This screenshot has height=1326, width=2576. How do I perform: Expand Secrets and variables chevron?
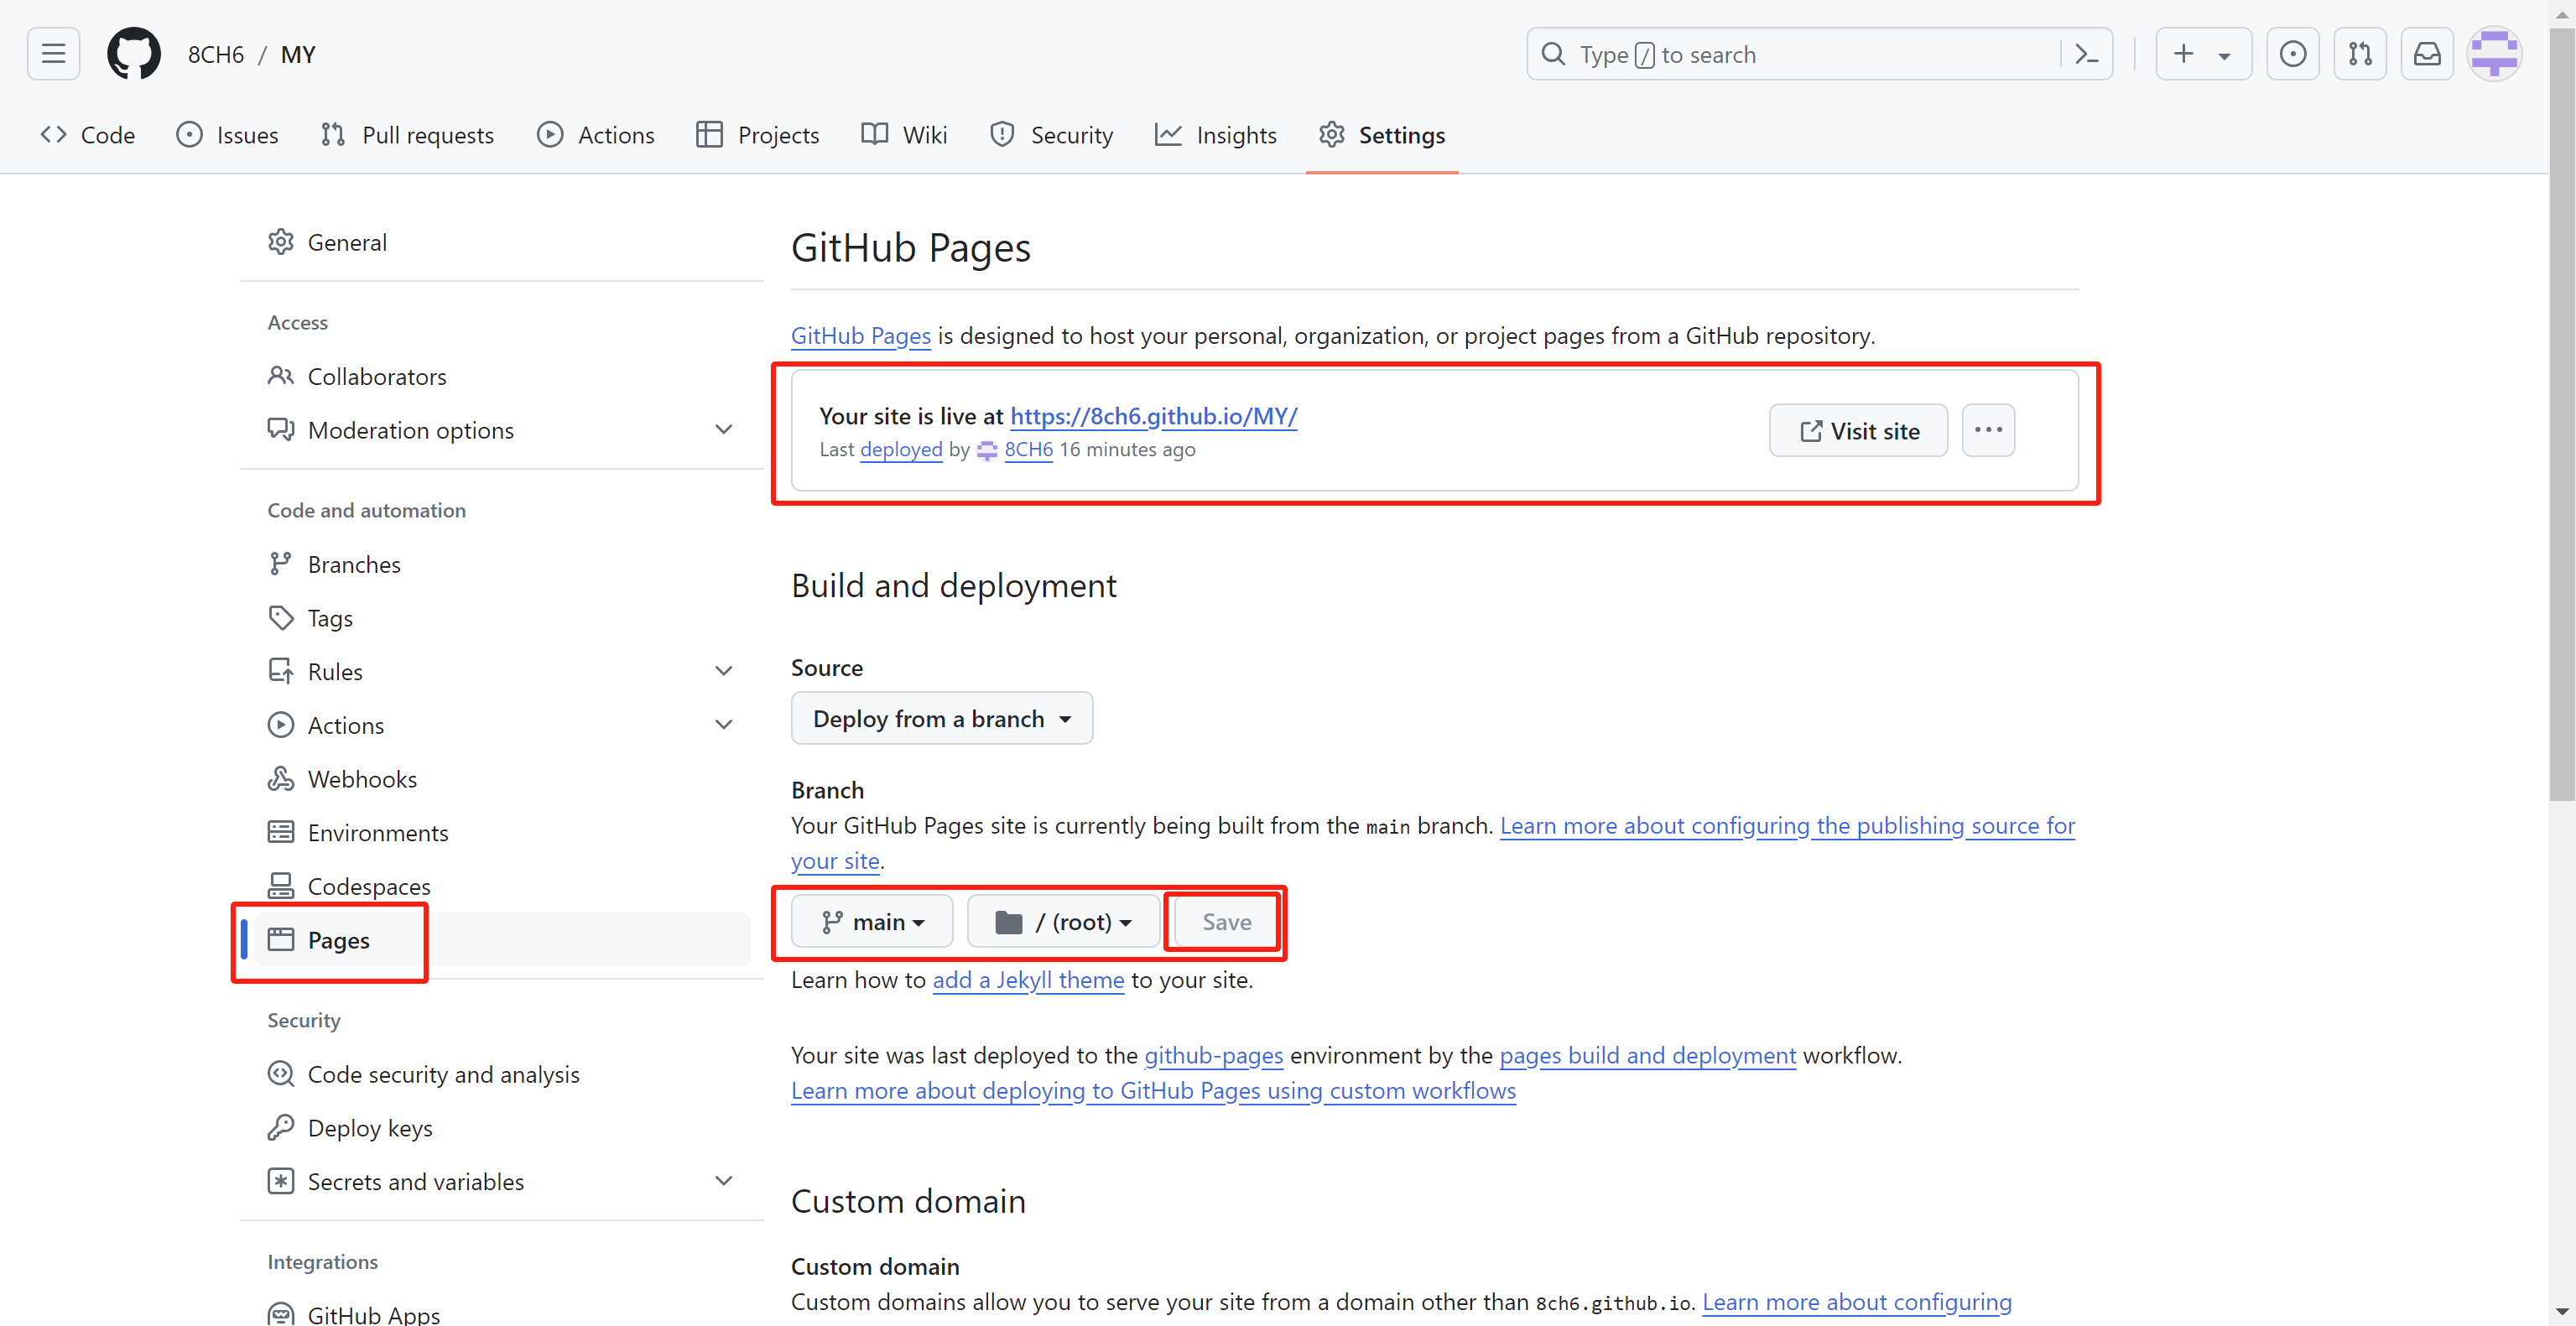[724, 1181]
